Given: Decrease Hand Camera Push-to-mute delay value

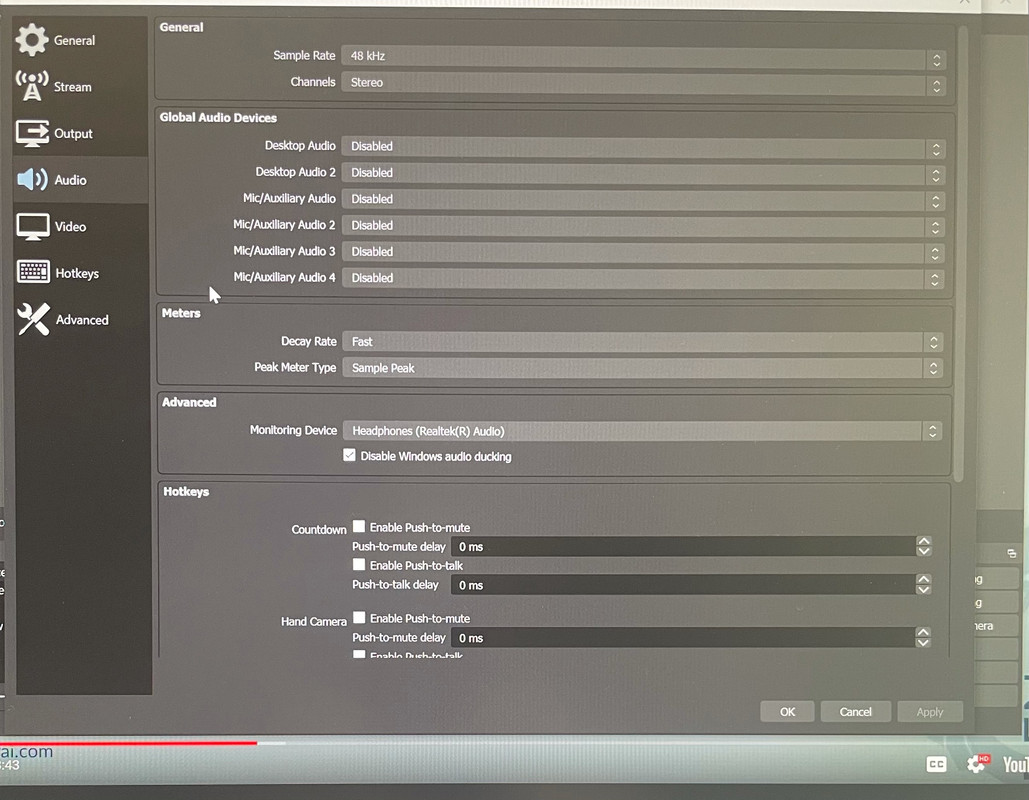Looking at the screenshot, I should tap(923, 642).
